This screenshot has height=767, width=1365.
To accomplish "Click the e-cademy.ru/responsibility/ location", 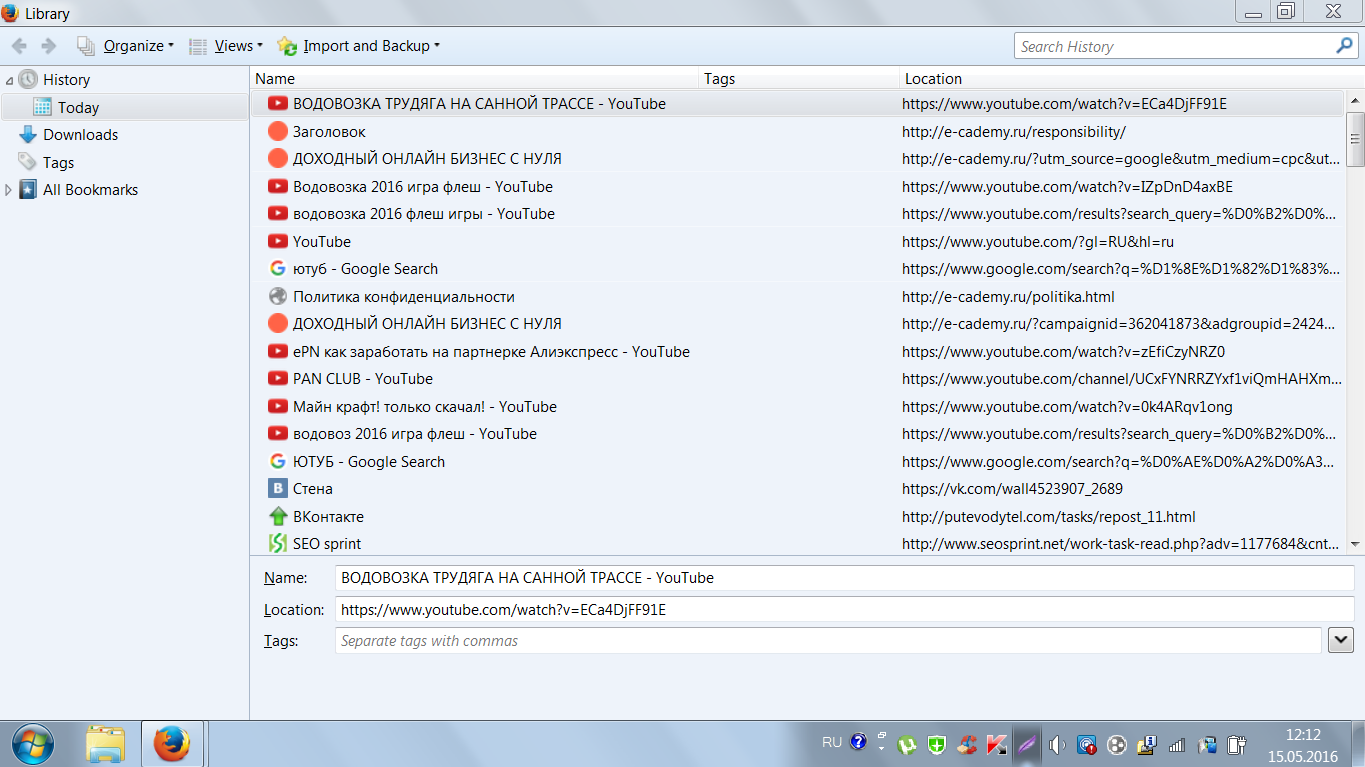I will tap(1014, 132).
